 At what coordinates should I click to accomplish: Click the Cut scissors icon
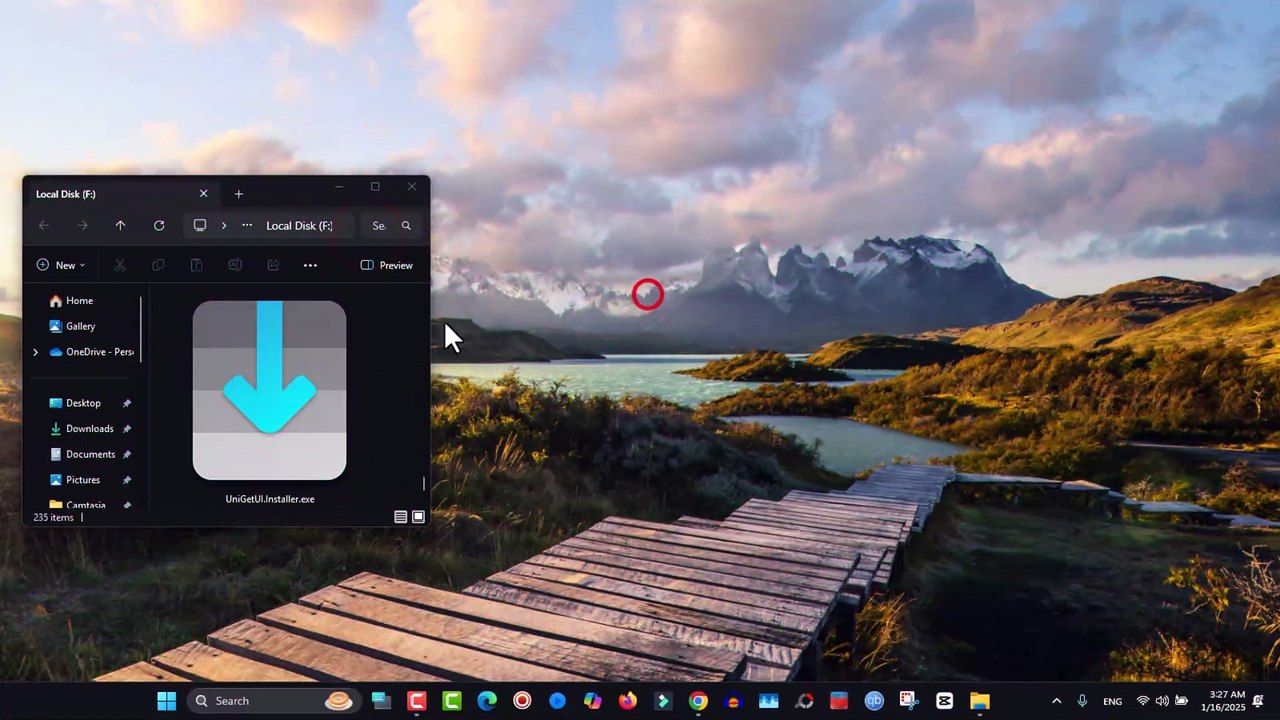click(x=120, y=265)
